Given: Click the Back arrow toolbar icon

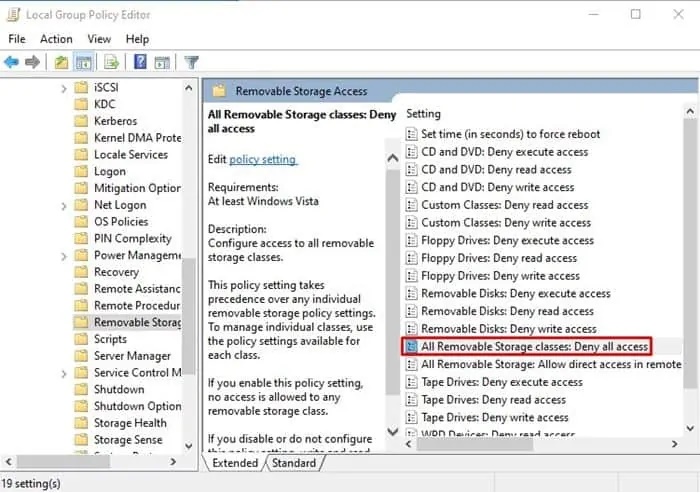Looking at the screenshot, I should pyautogui.click(x=12, y=62).
